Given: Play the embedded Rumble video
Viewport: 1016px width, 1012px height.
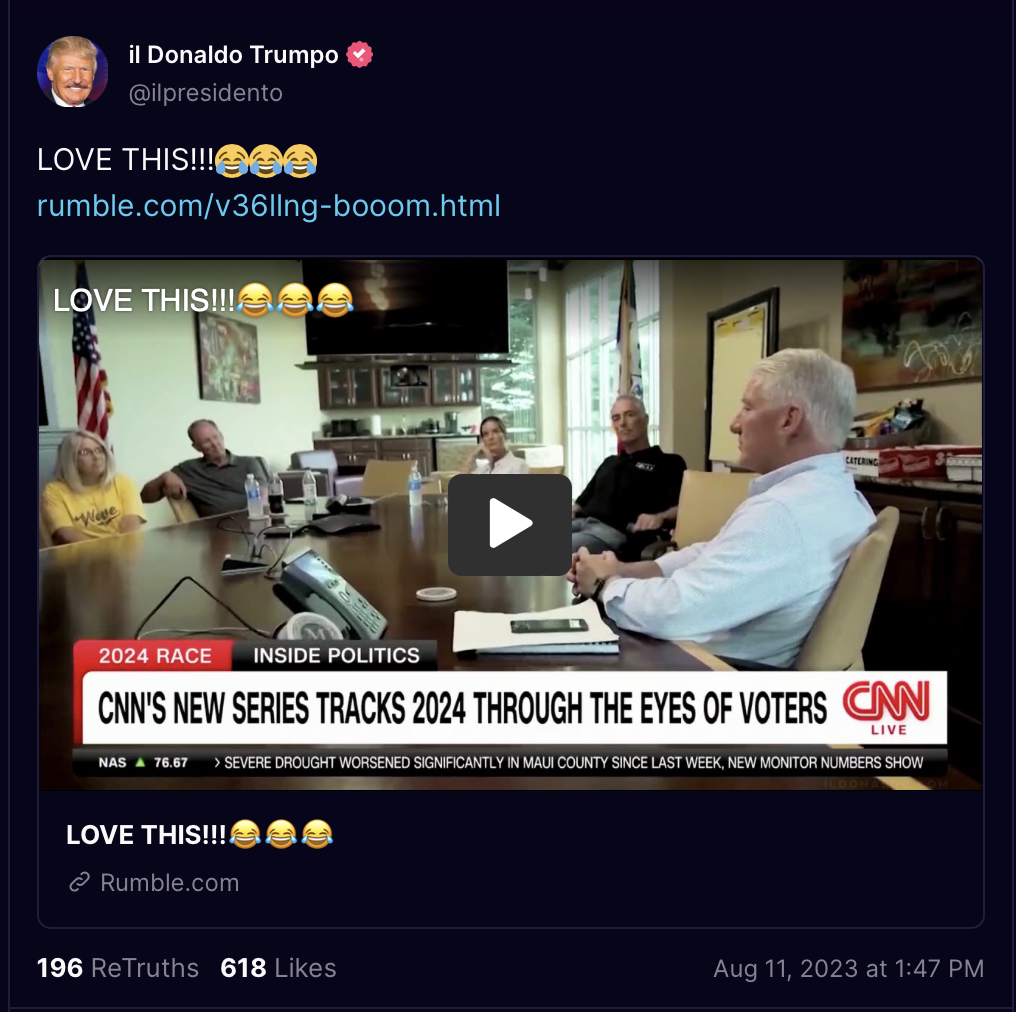Looking at the screenshot, I should (510, 524).
